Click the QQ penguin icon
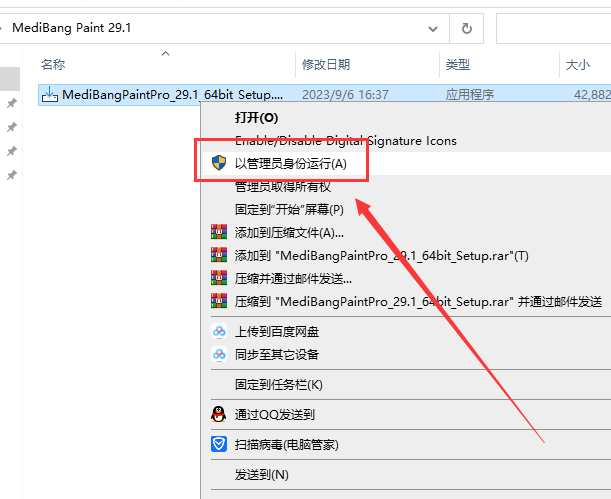 pos(219,414)
